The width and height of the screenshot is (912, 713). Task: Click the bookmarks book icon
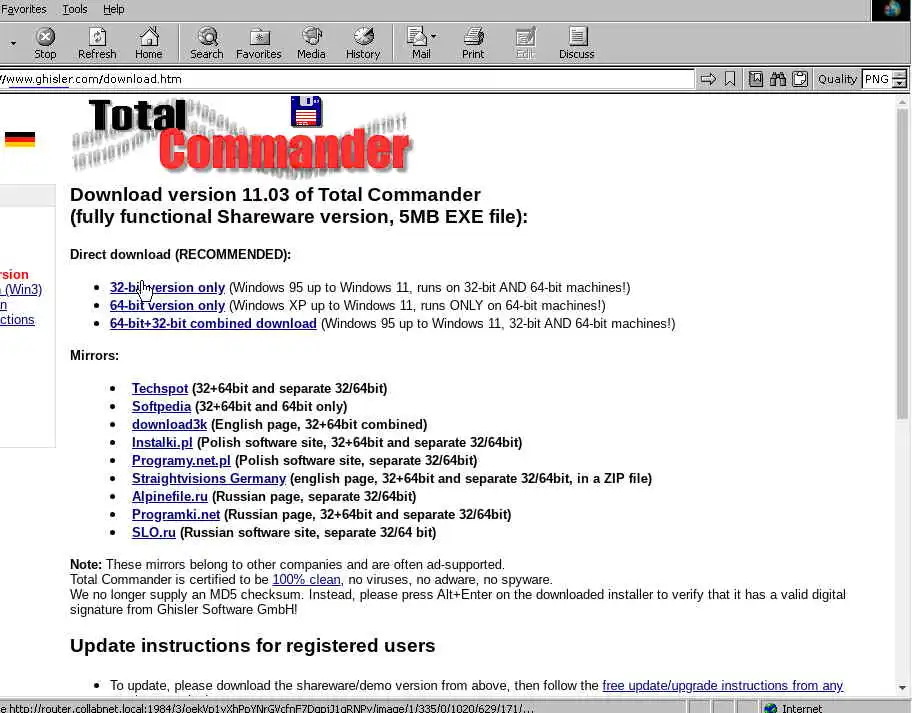[x=756, y=79]
